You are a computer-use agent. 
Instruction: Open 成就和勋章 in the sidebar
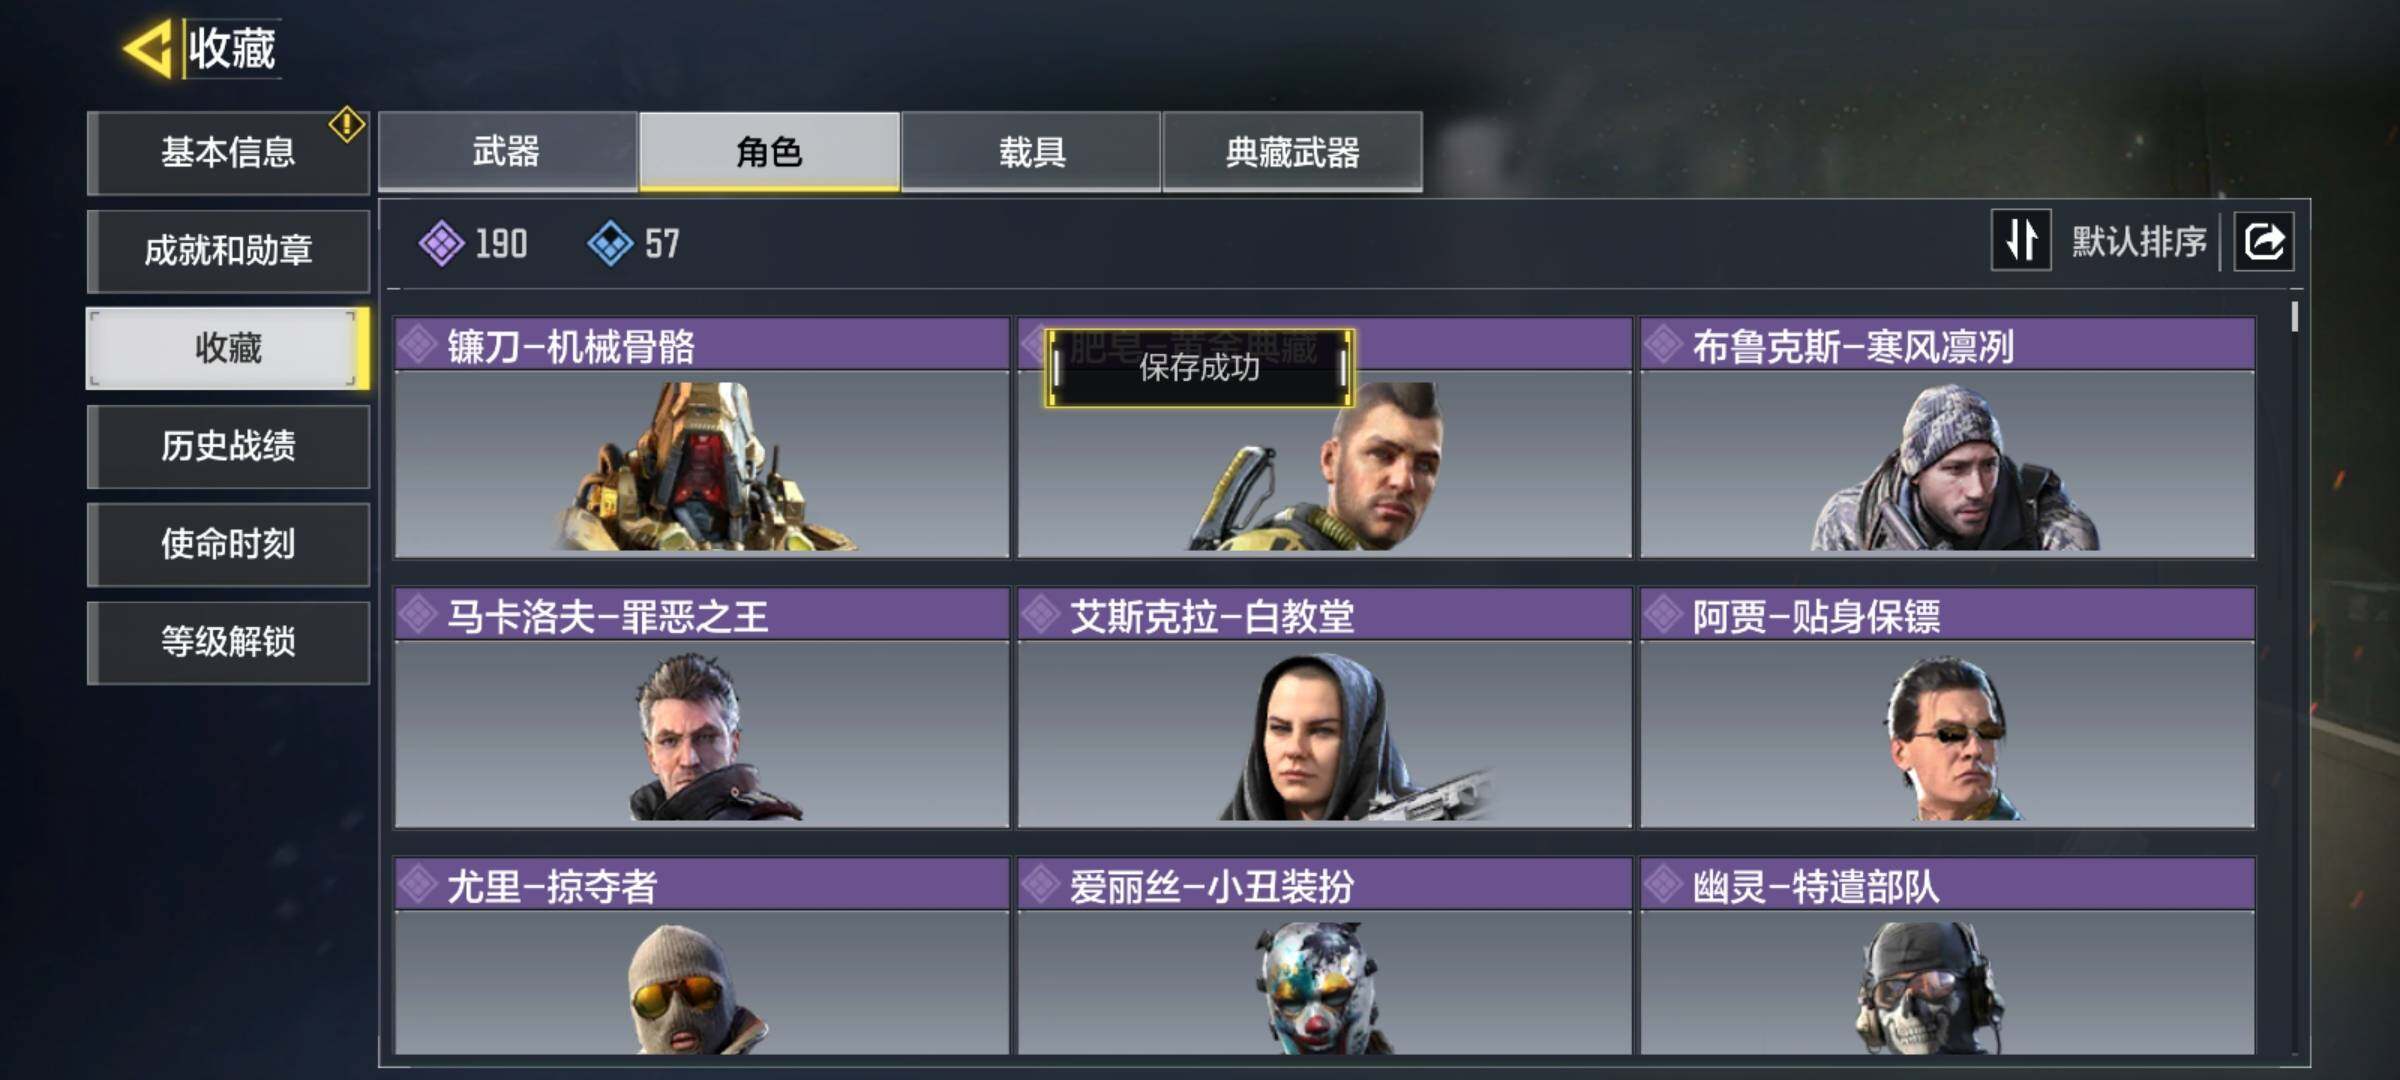pos(228,250)
